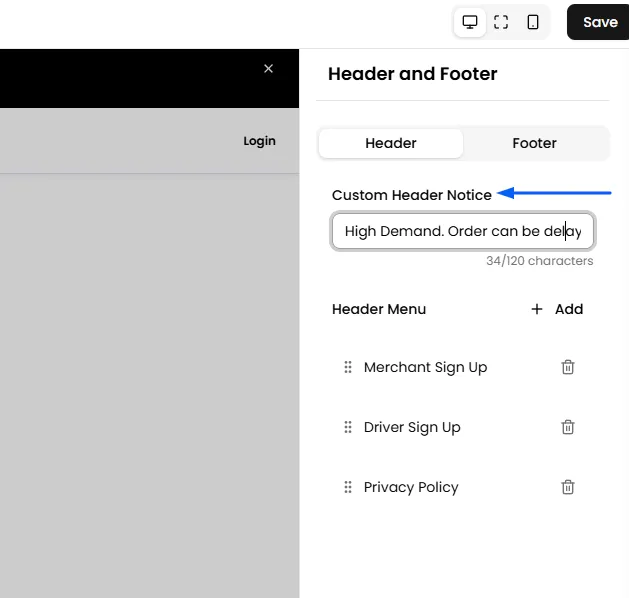Select the Footer tab
The width and height of the screenshot is (629, 598).
click(x=534, y=143)
